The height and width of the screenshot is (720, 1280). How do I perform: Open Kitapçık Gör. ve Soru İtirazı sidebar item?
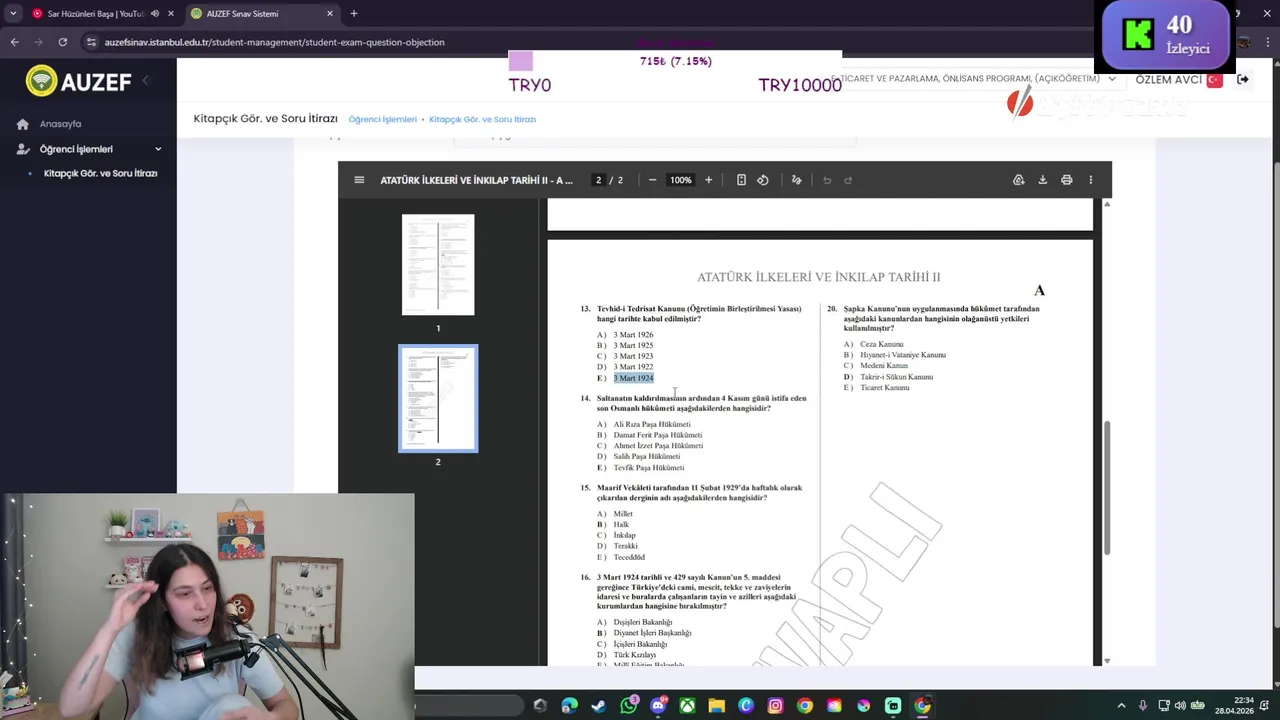click(x=100, y=173)
